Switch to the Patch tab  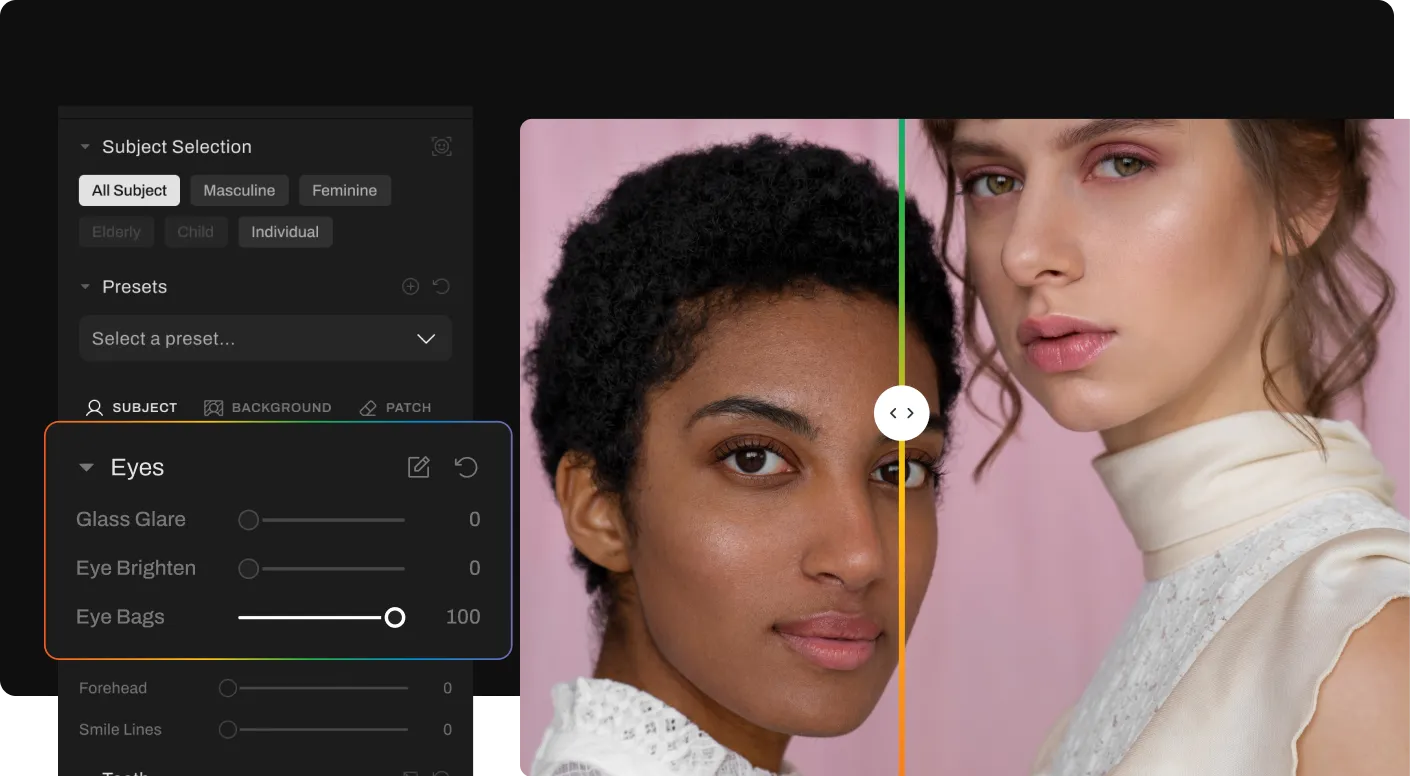[x=396, y=408]
